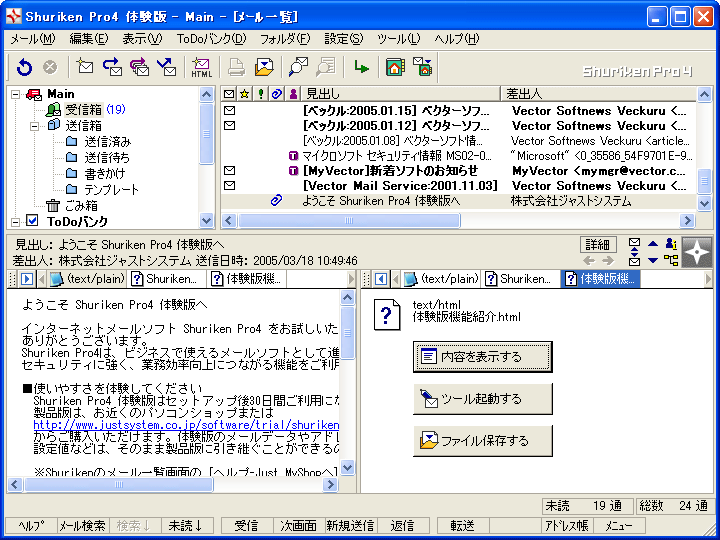Open the justsystem.co.jp trial link
720x540 pixels.
(x=186, y=425)
